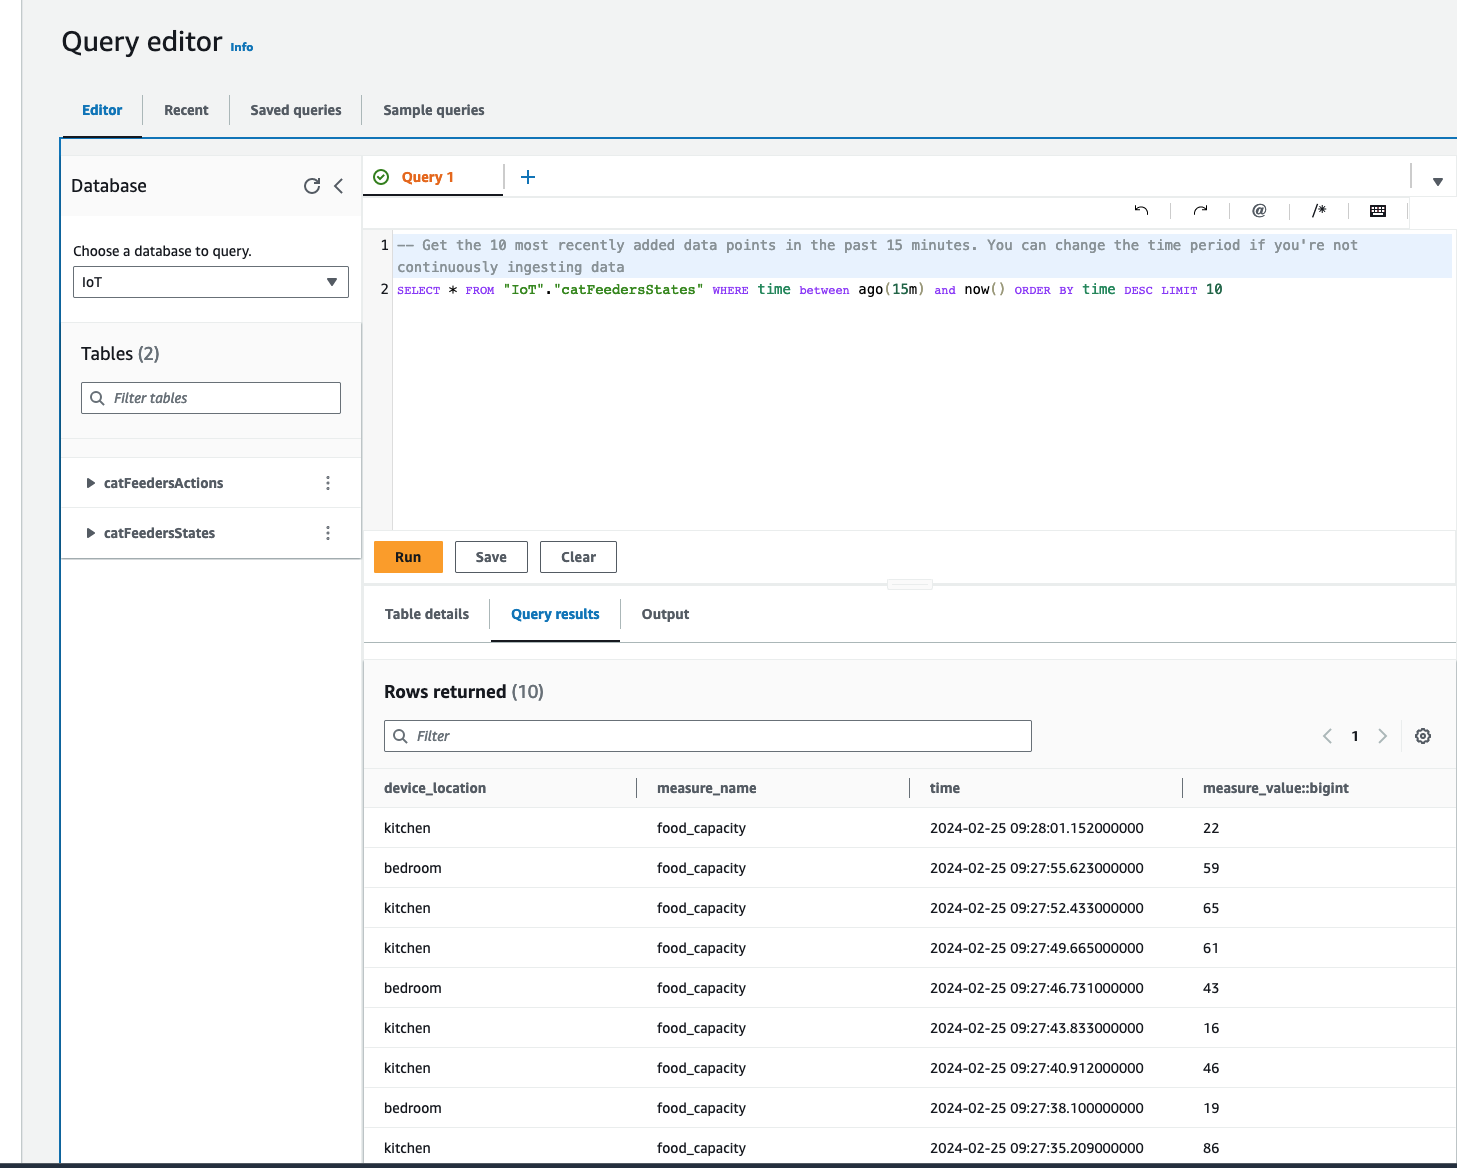Open the Sample queries tab
Screen dimensions: 1457x1168
click(434, 110)
